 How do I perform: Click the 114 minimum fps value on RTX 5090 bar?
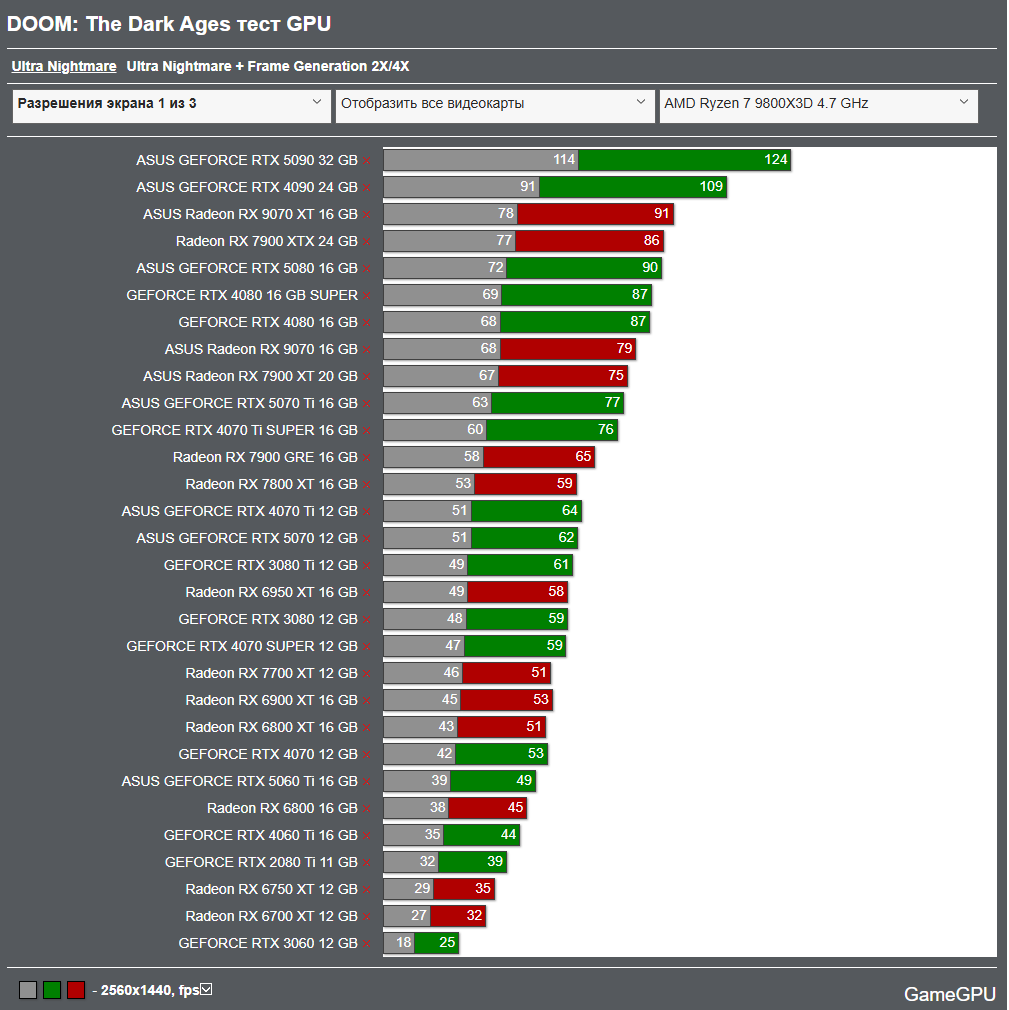click(x=564, y=160)
